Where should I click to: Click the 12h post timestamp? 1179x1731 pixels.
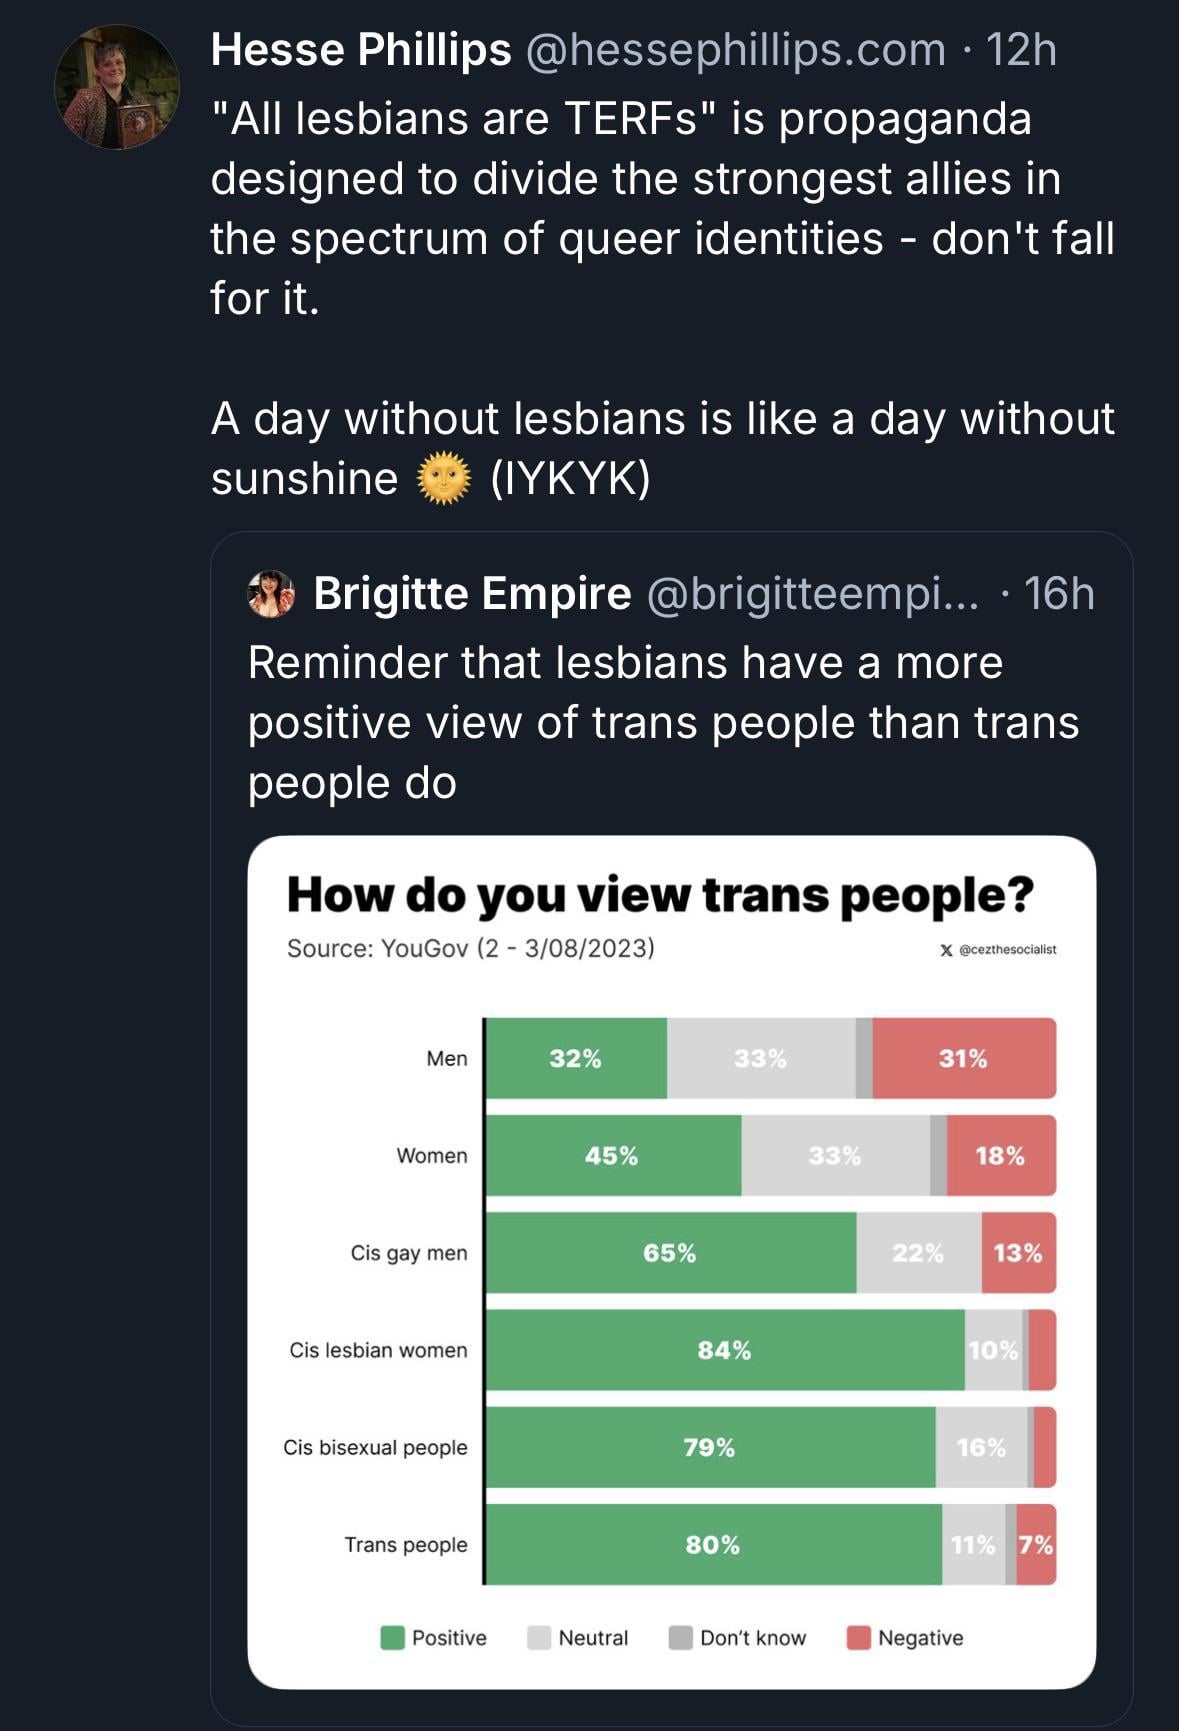click(x=1021, y=50)
